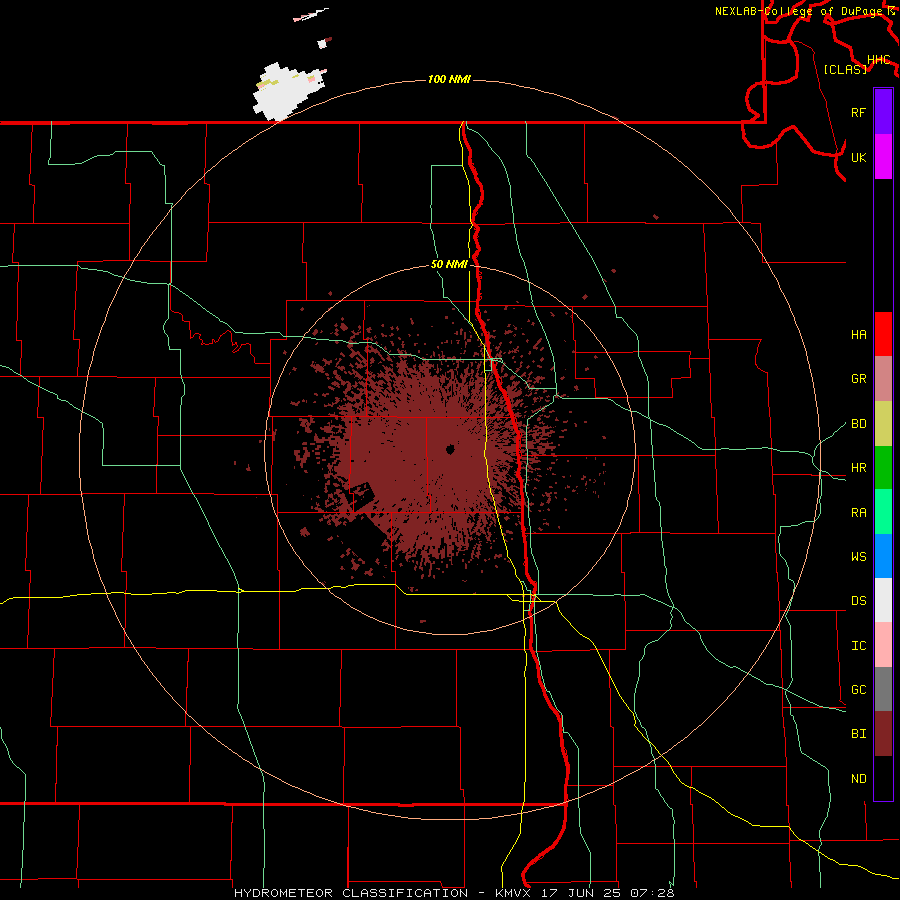Click the 50 NMI range ring label
Viewport: 900px width, 900px height.
click(449, 265)
